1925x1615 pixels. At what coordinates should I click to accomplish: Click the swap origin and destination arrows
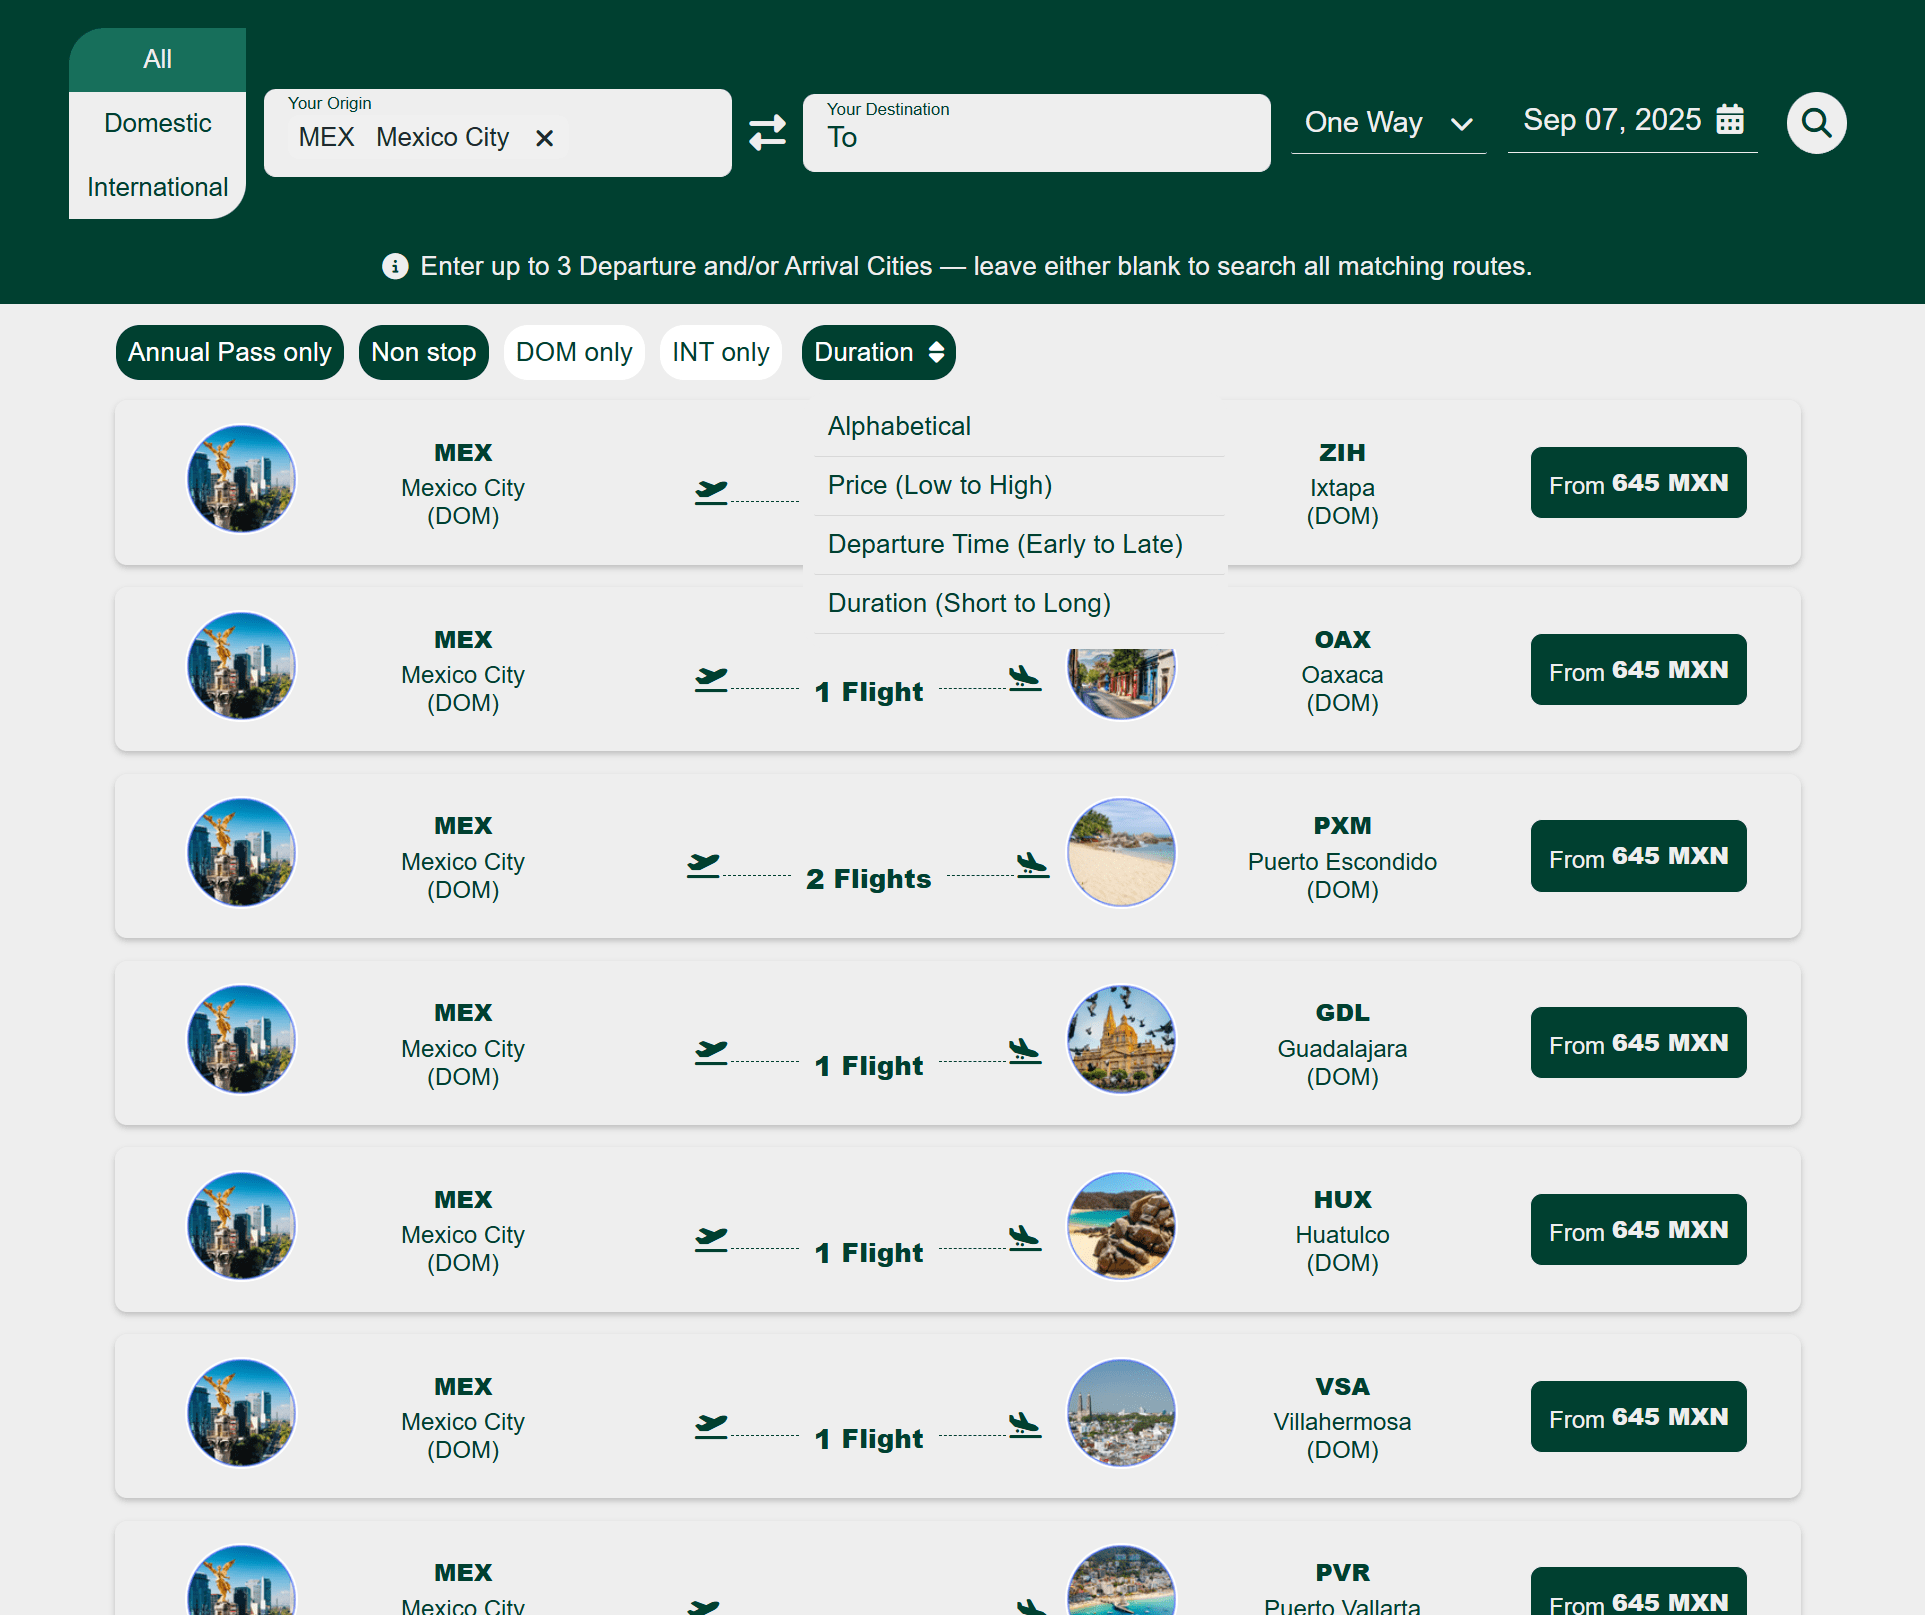tap(767, 132)
